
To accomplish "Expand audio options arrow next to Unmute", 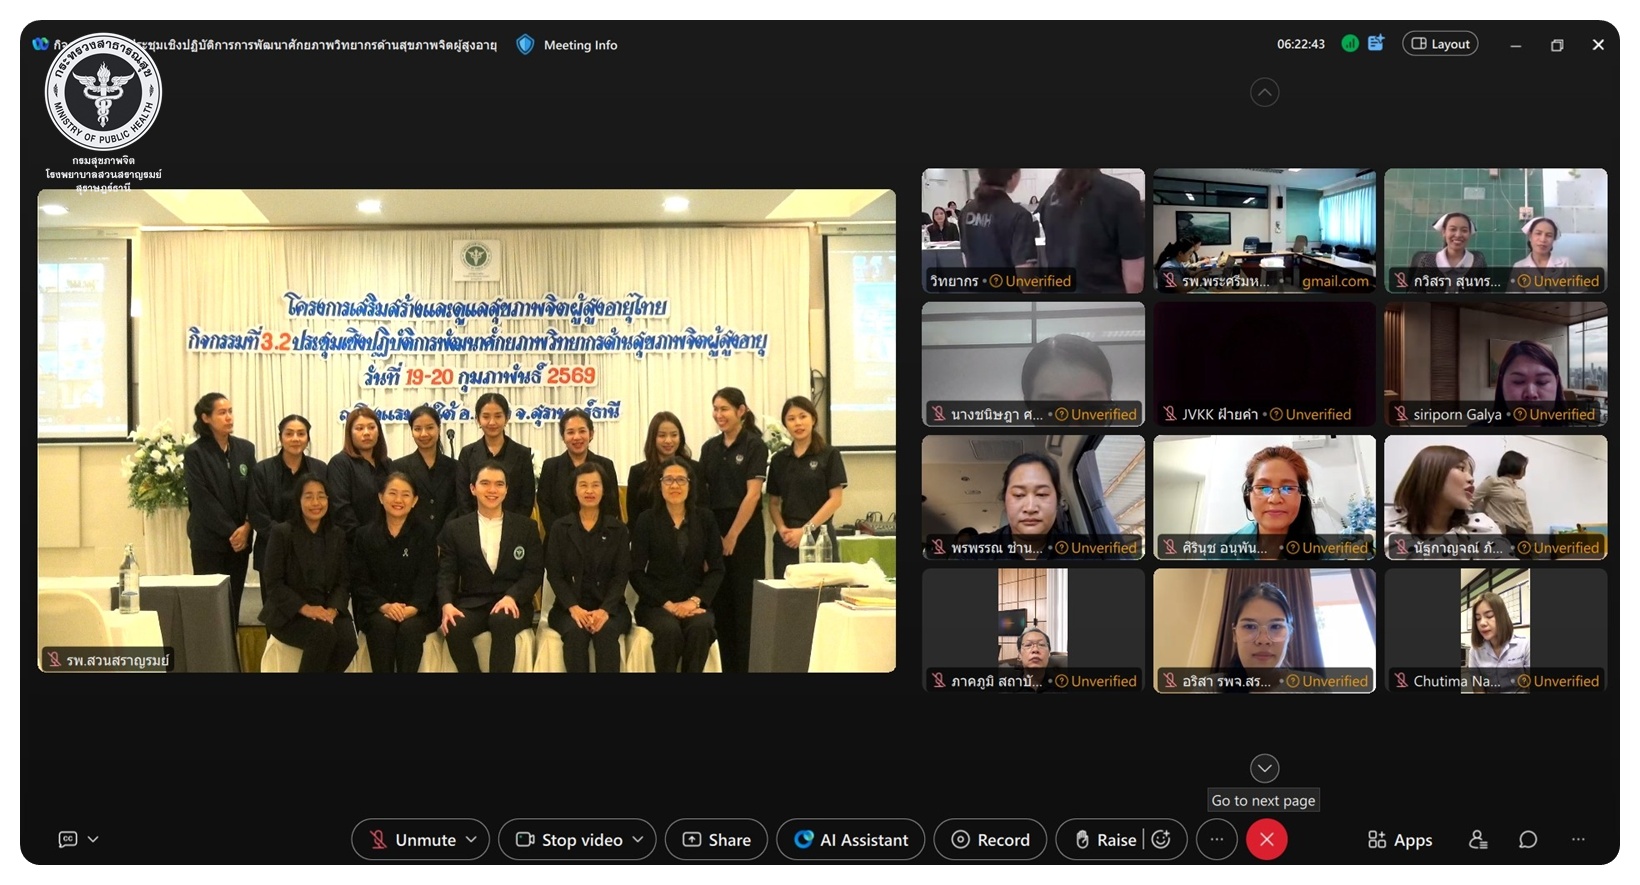I will point(471,840).
